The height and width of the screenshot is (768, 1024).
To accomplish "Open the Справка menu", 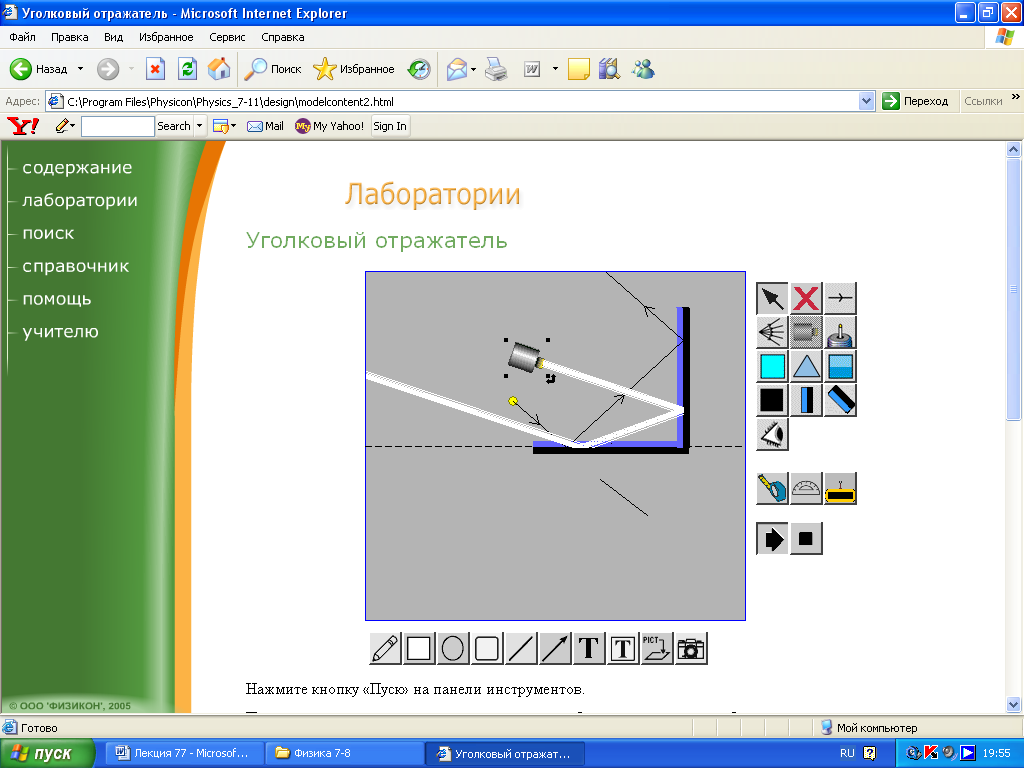I will (x=283, y=37).
